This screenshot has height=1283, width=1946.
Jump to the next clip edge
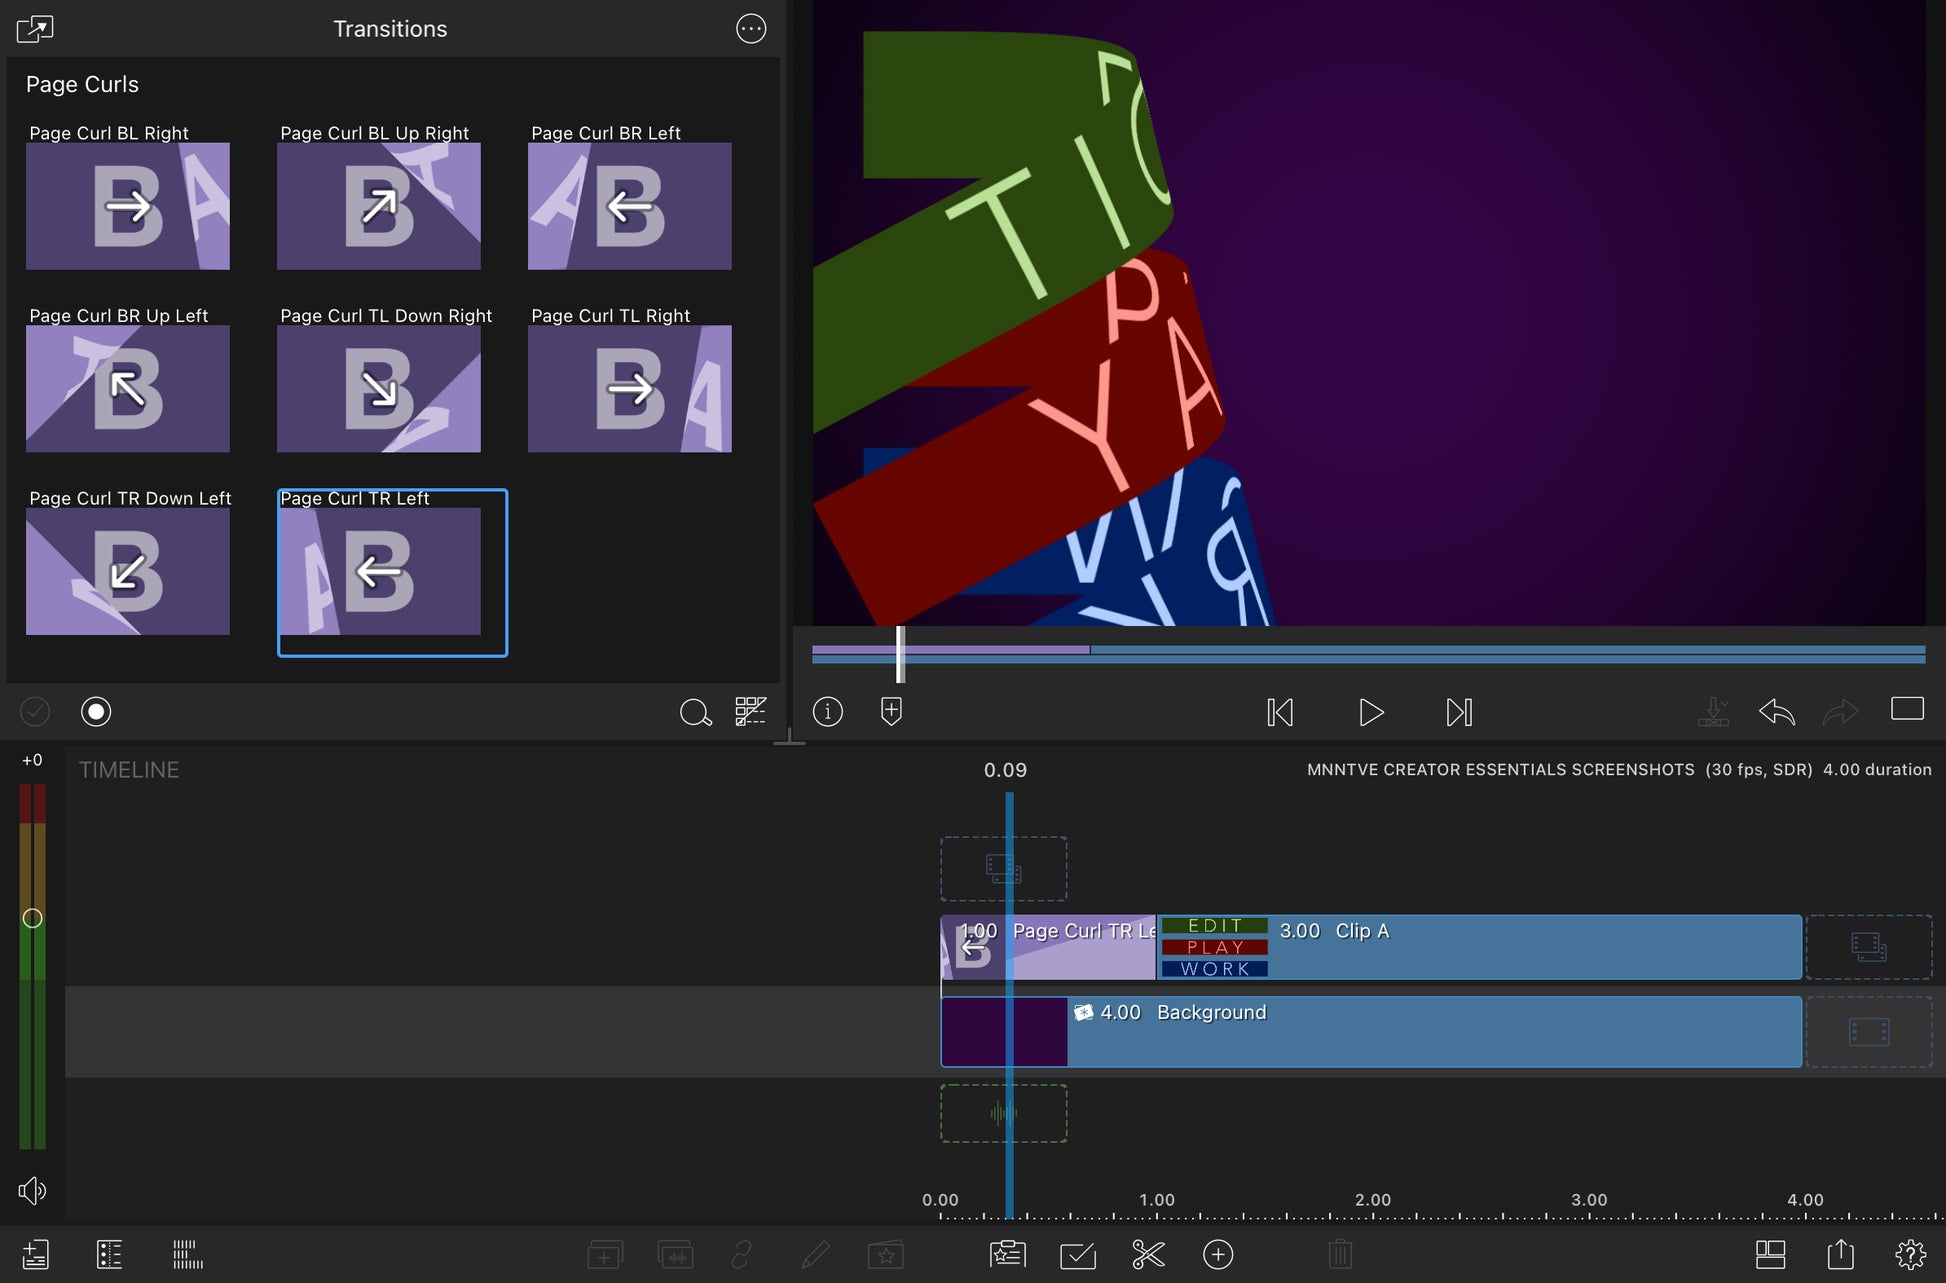pyautogui.click(x=1459, y=712)
